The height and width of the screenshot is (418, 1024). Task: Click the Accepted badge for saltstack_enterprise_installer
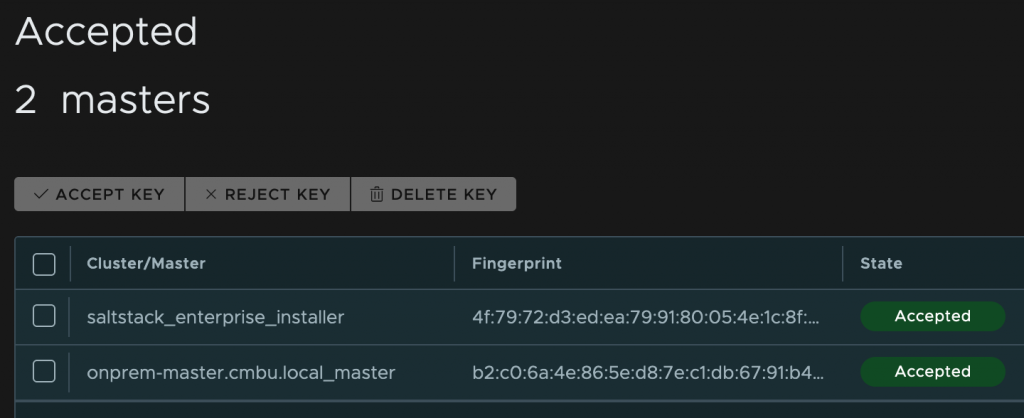click(x=932, y=316)
